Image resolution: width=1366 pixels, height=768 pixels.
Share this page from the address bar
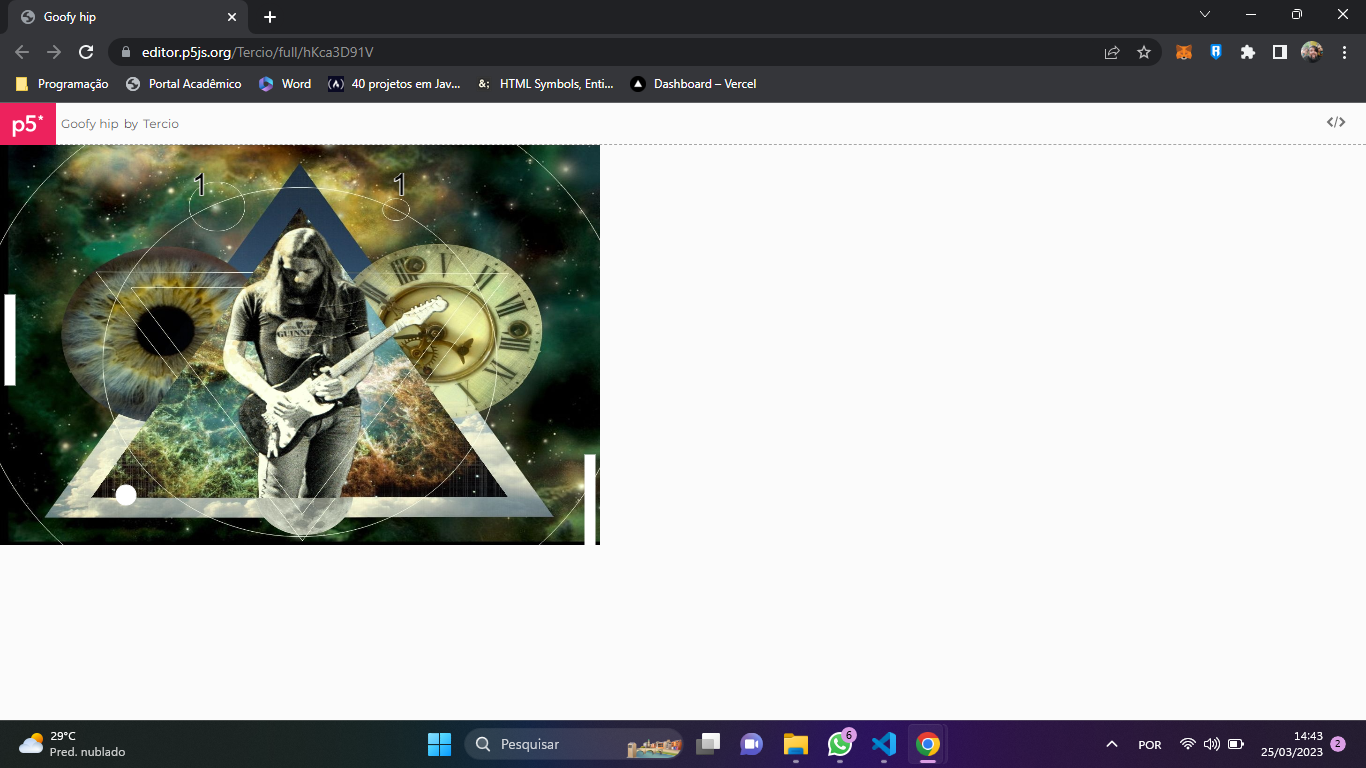[1112, 52]
